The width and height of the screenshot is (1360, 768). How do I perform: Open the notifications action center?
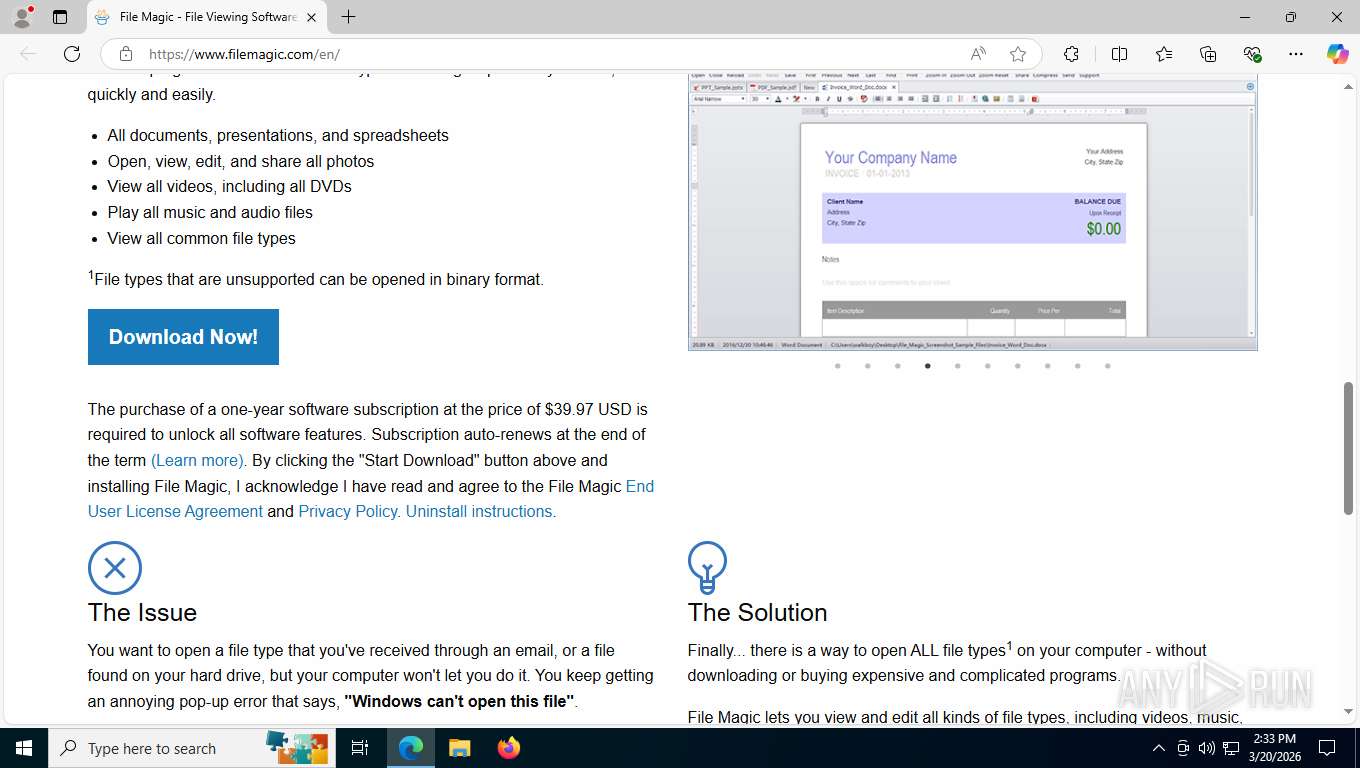(1327, 748)
